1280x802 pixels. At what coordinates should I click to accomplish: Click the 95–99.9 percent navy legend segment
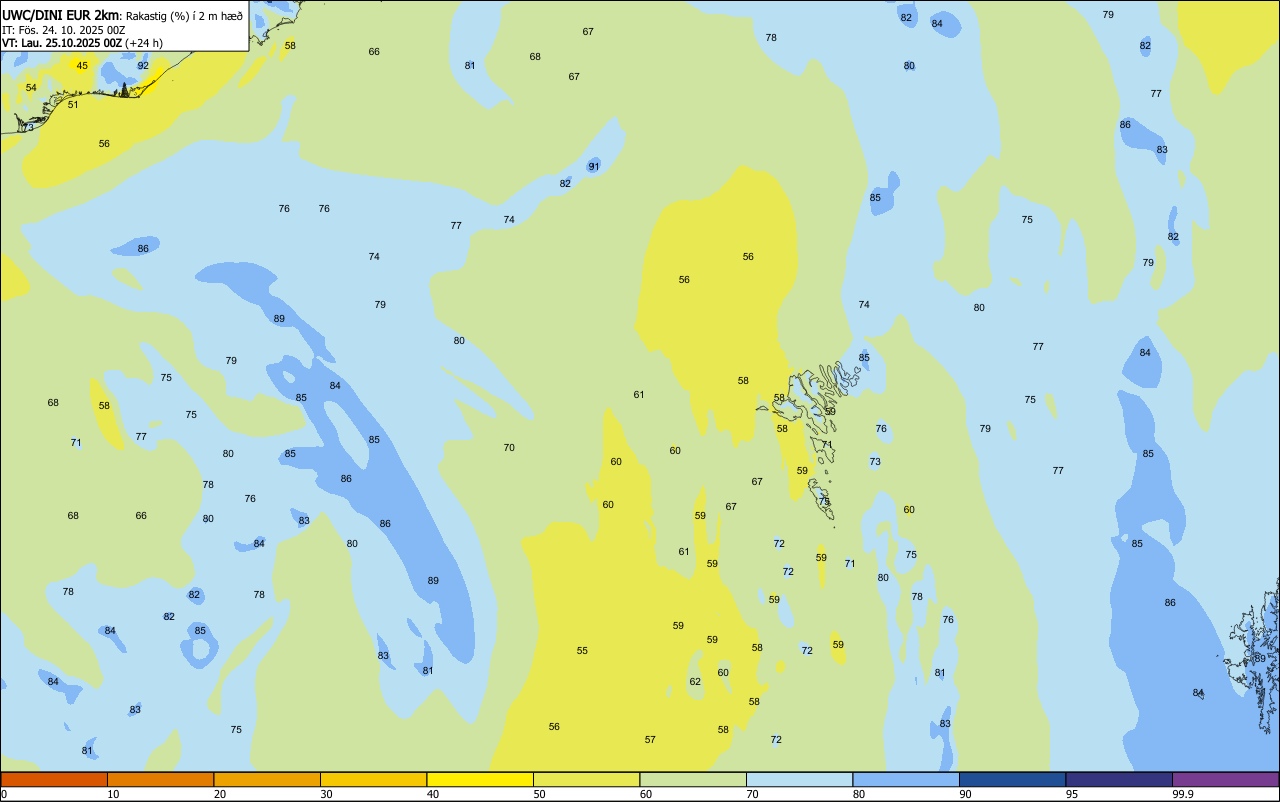tap(1119, 779)
